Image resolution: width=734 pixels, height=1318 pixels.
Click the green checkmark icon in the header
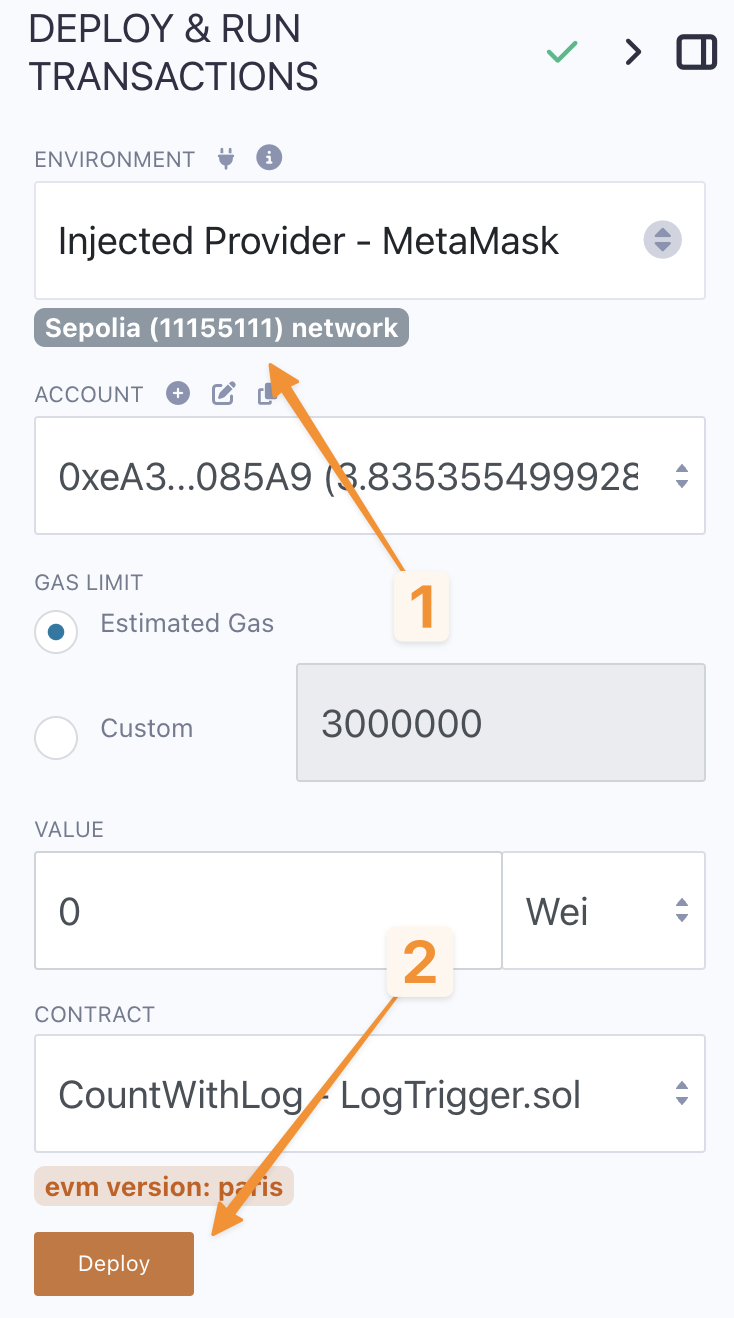562,53
